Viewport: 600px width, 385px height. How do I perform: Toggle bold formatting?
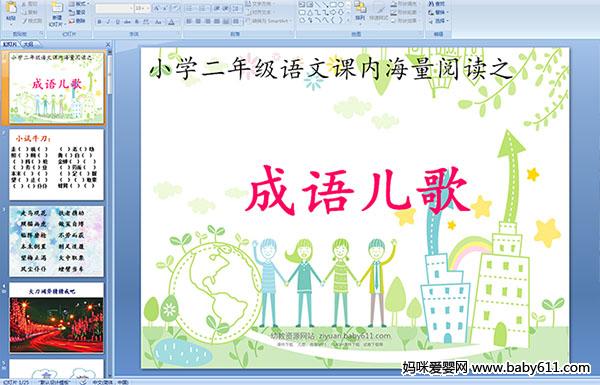pos(99,22)
